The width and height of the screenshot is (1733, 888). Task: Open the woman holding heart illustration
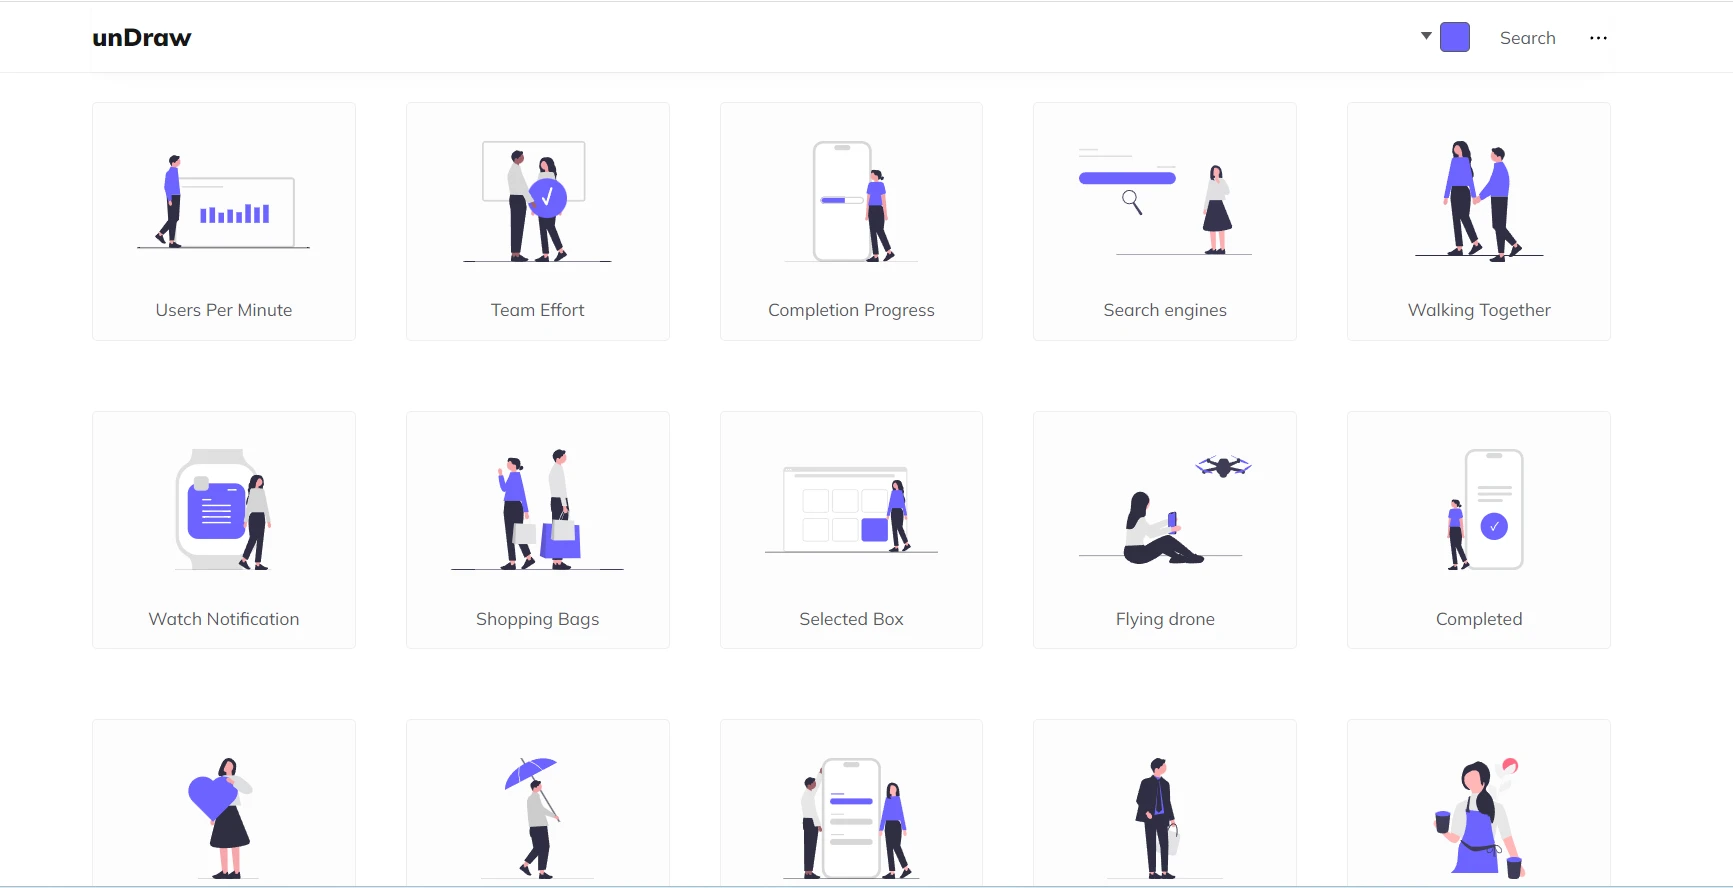click(224, 803)
